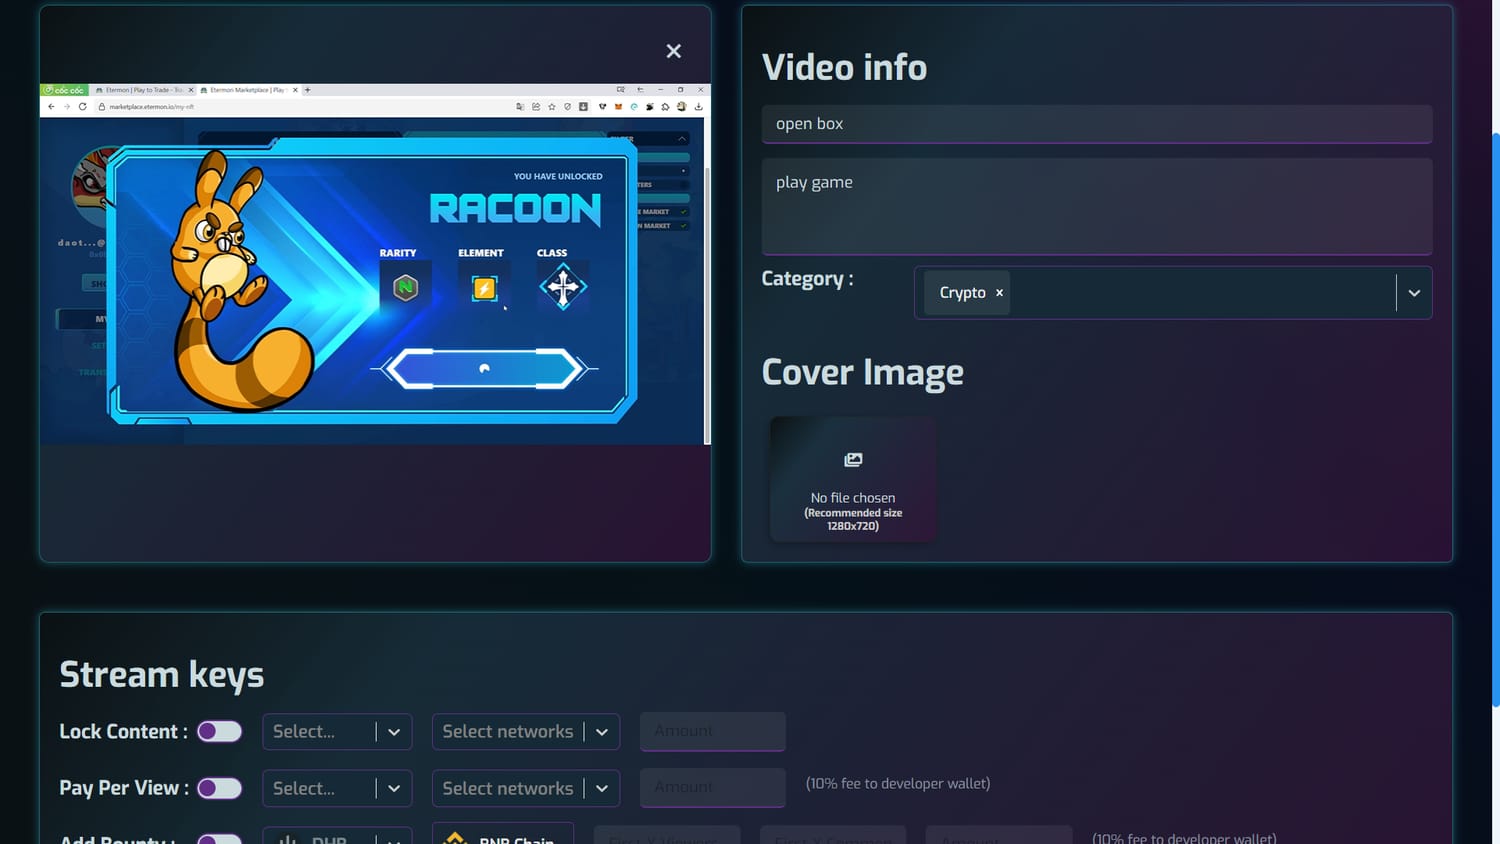Click the 'Category :' label

(x=808, y=279)
